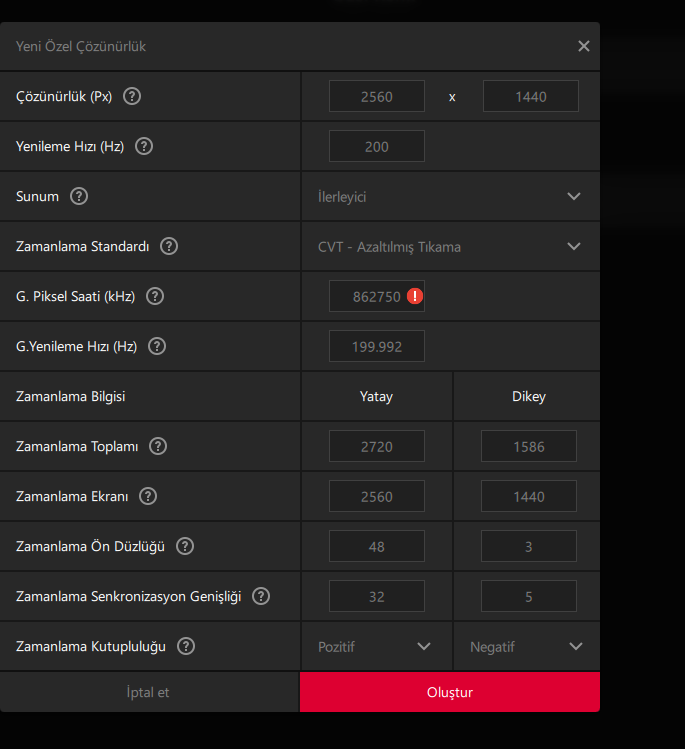Open help for Zamanlama Senkronizasyon Genişliği
Viewport: 685px width, 749px height.
pyautogui.click(x=261, y=596)
